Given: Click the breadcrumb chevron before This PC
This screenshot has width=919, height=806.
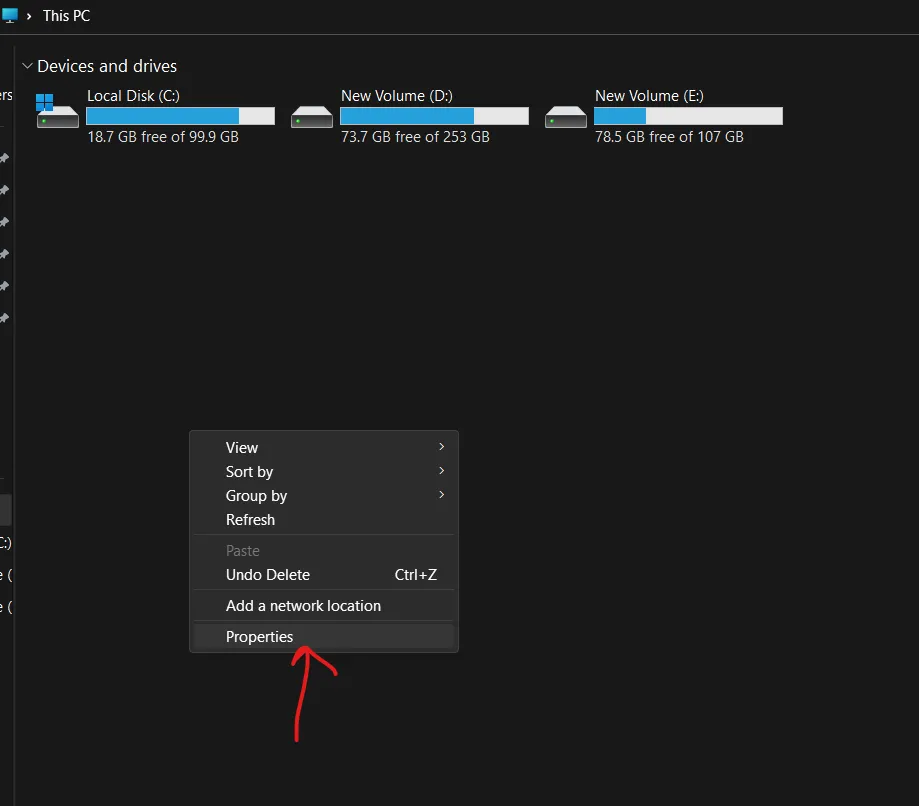Looking at the screenshot, I should 29,17.
